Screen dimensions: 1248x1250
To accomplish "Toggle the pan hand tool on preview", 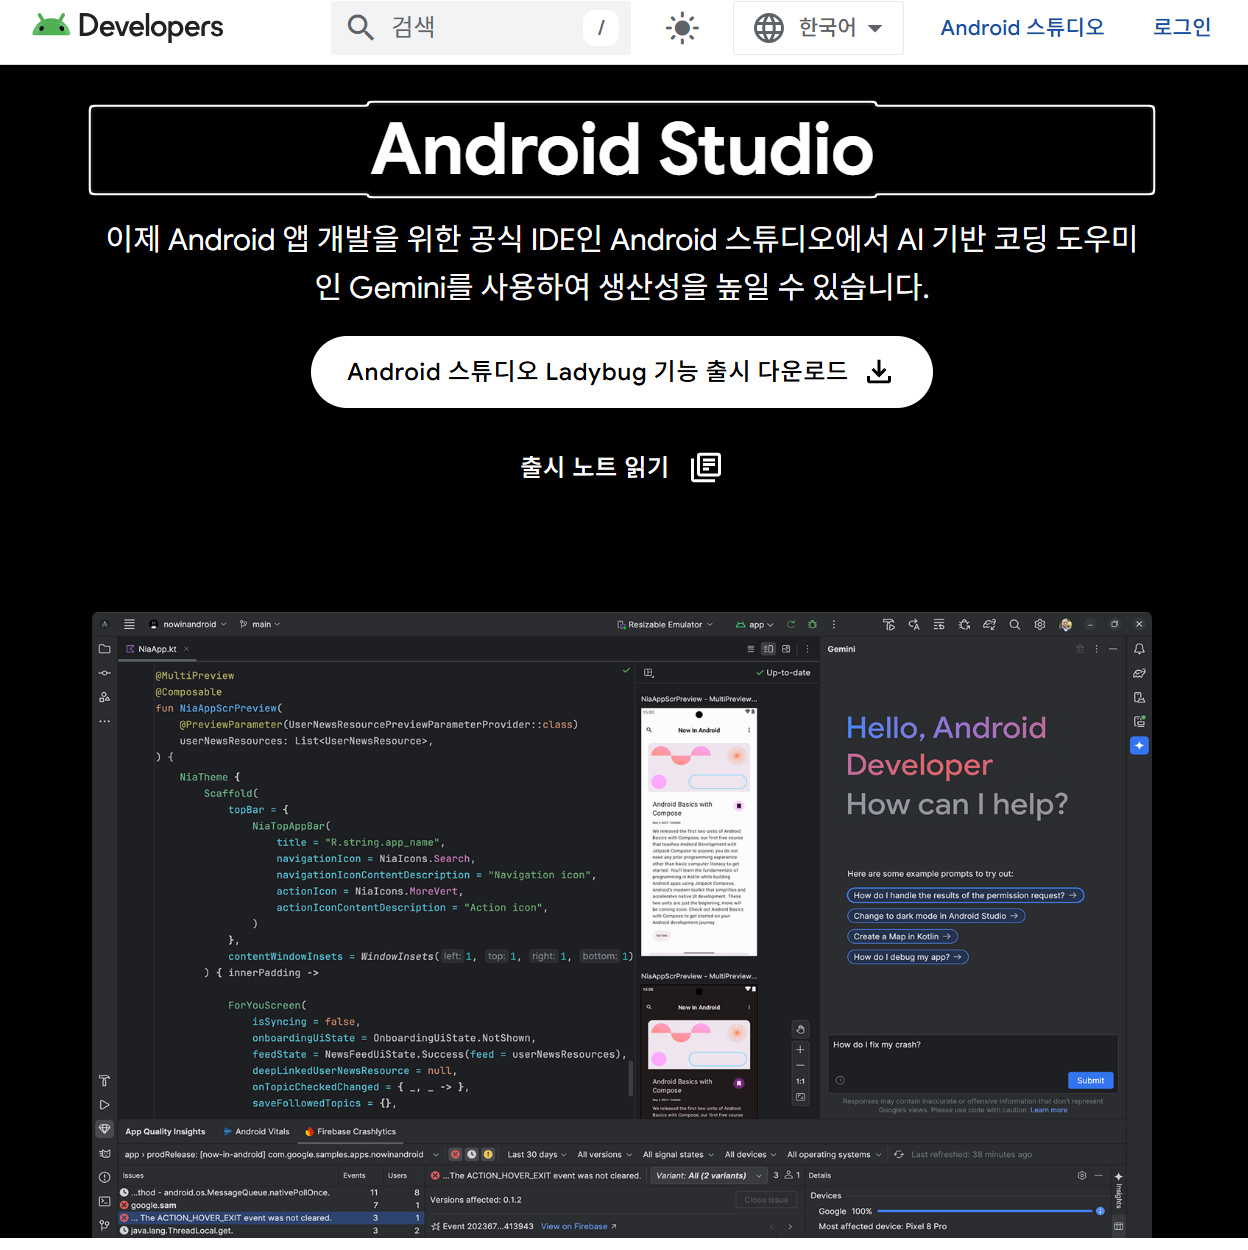I will [800, 1029].
